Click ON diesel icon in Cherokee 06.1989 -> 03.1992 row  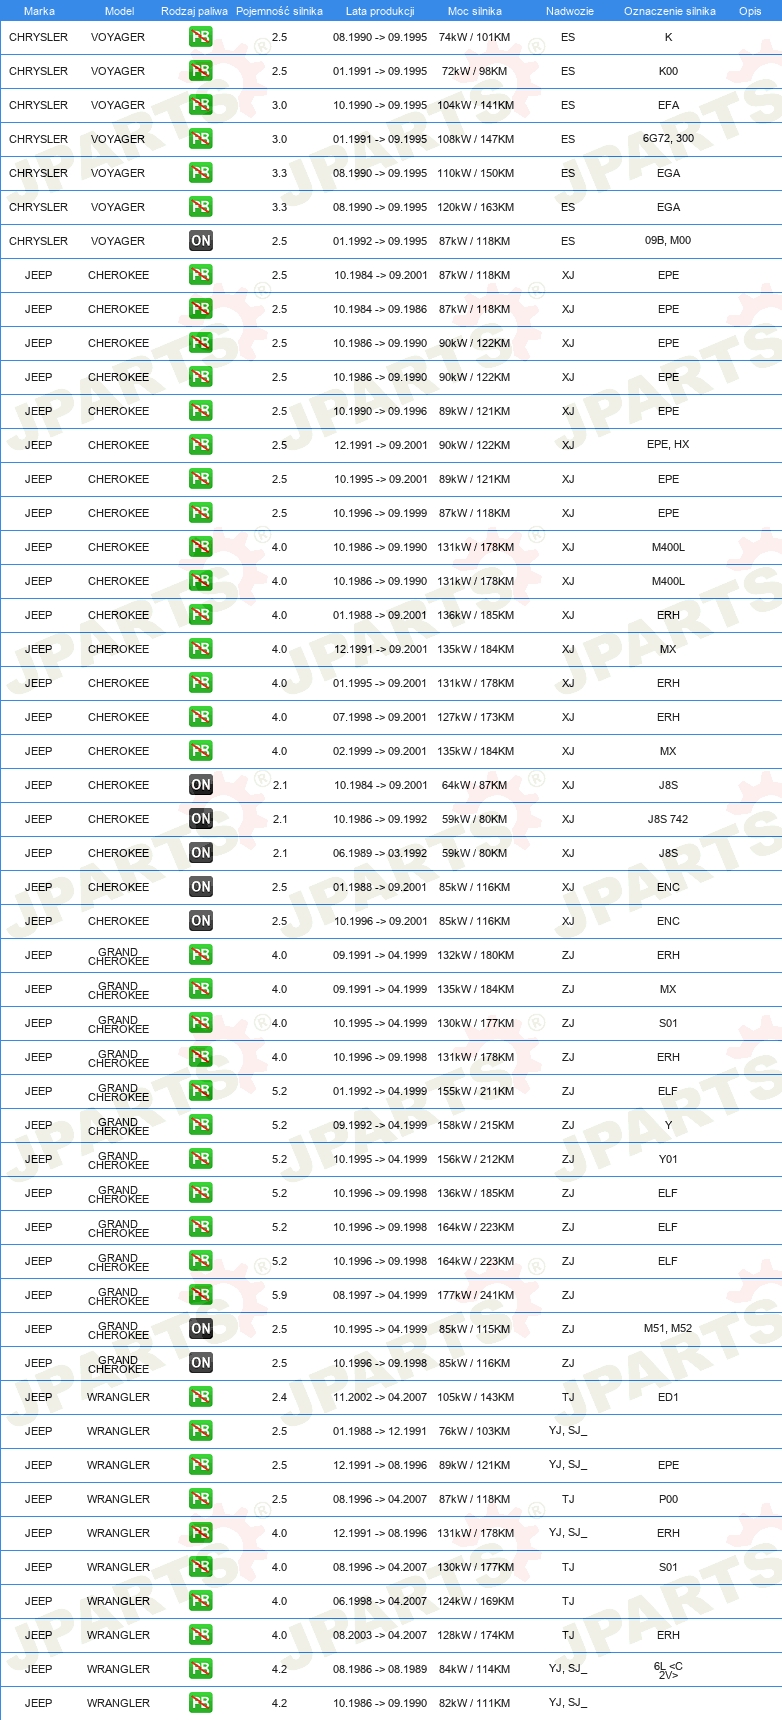pos(201,853)
